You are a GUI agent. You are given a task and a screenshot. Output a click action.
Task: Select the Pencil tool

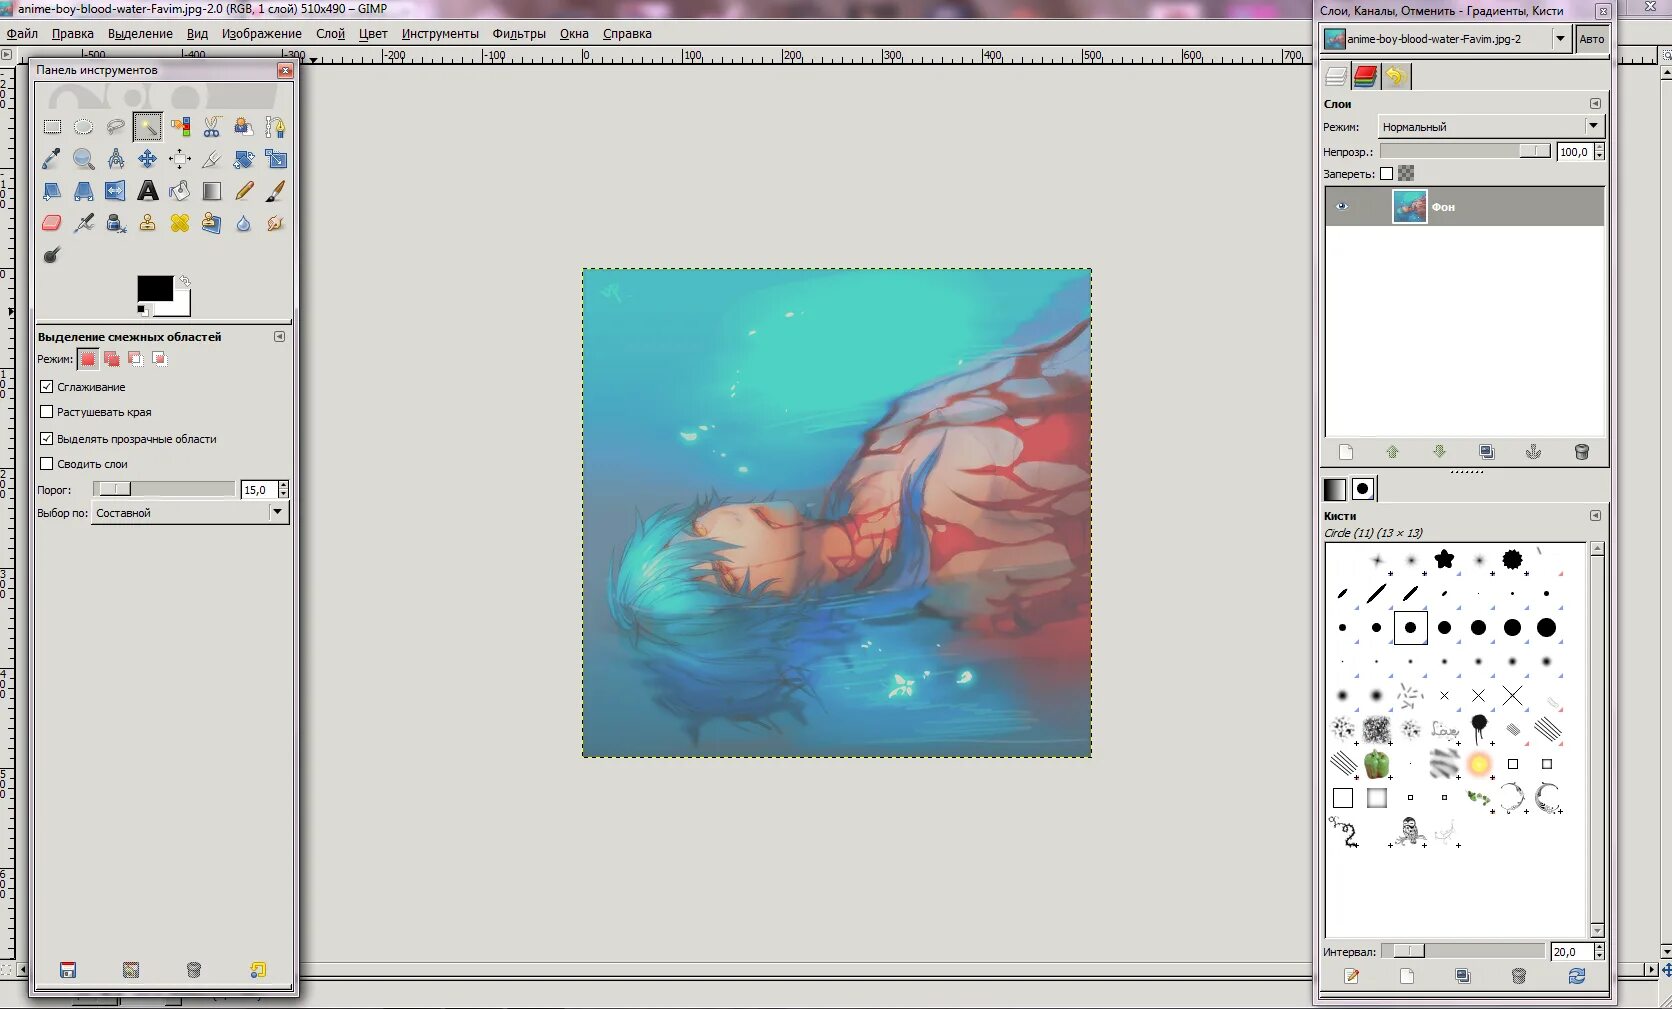click(x=244, y=191)
